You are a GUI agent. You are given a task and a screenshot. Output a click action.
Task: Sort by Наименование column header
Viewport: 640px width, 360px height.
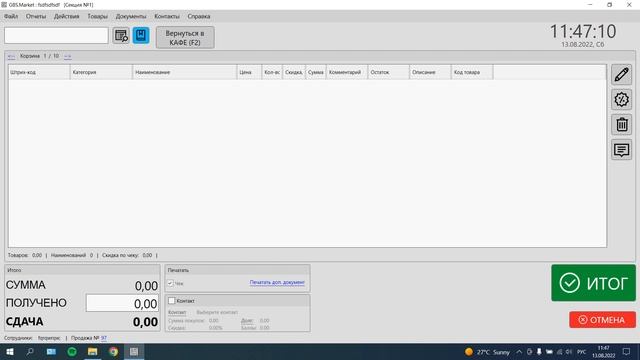[x=184, y=72]
